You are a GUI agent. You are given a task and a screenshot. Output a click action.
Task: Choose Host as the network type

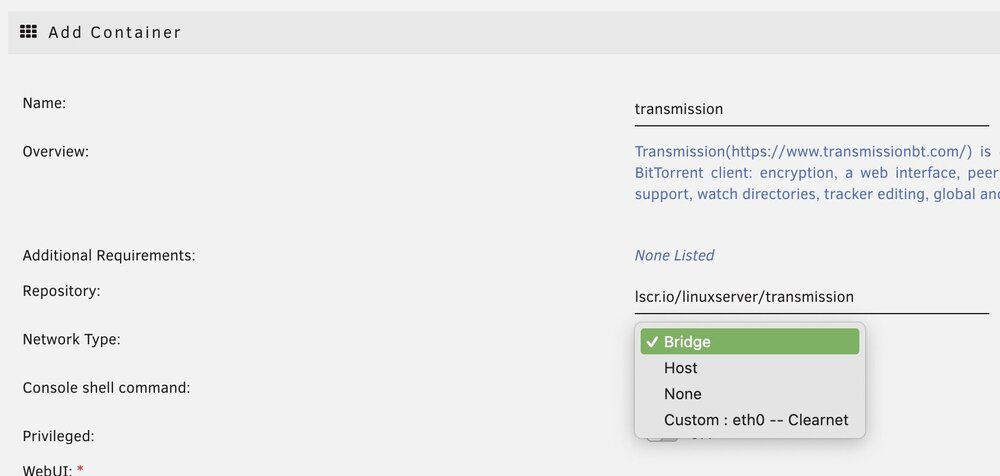pyautogui.click(x=749, y=368)
